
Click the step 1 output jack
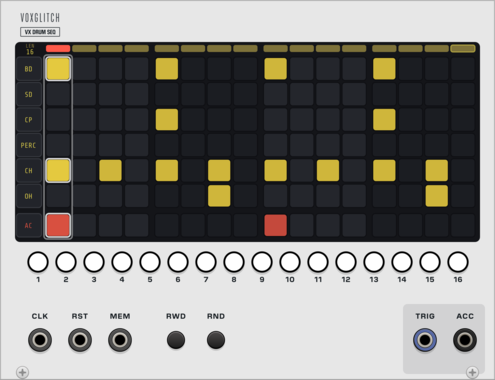(x=38, y=262)
